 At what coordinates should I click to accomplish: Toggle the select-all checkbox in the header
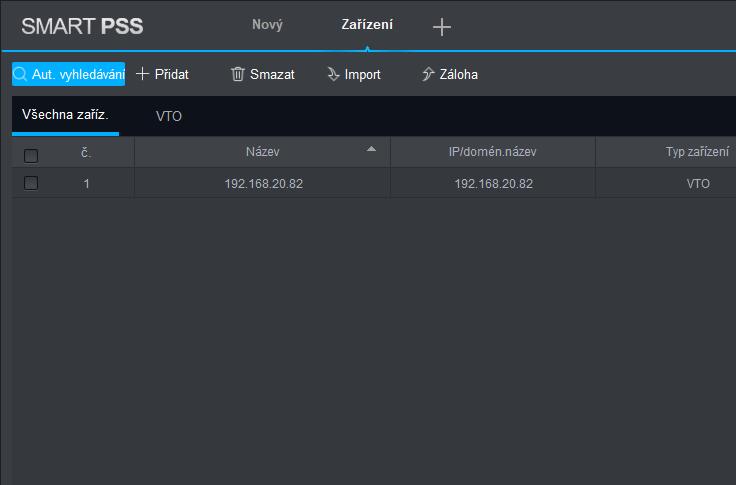tap(31, 155)
